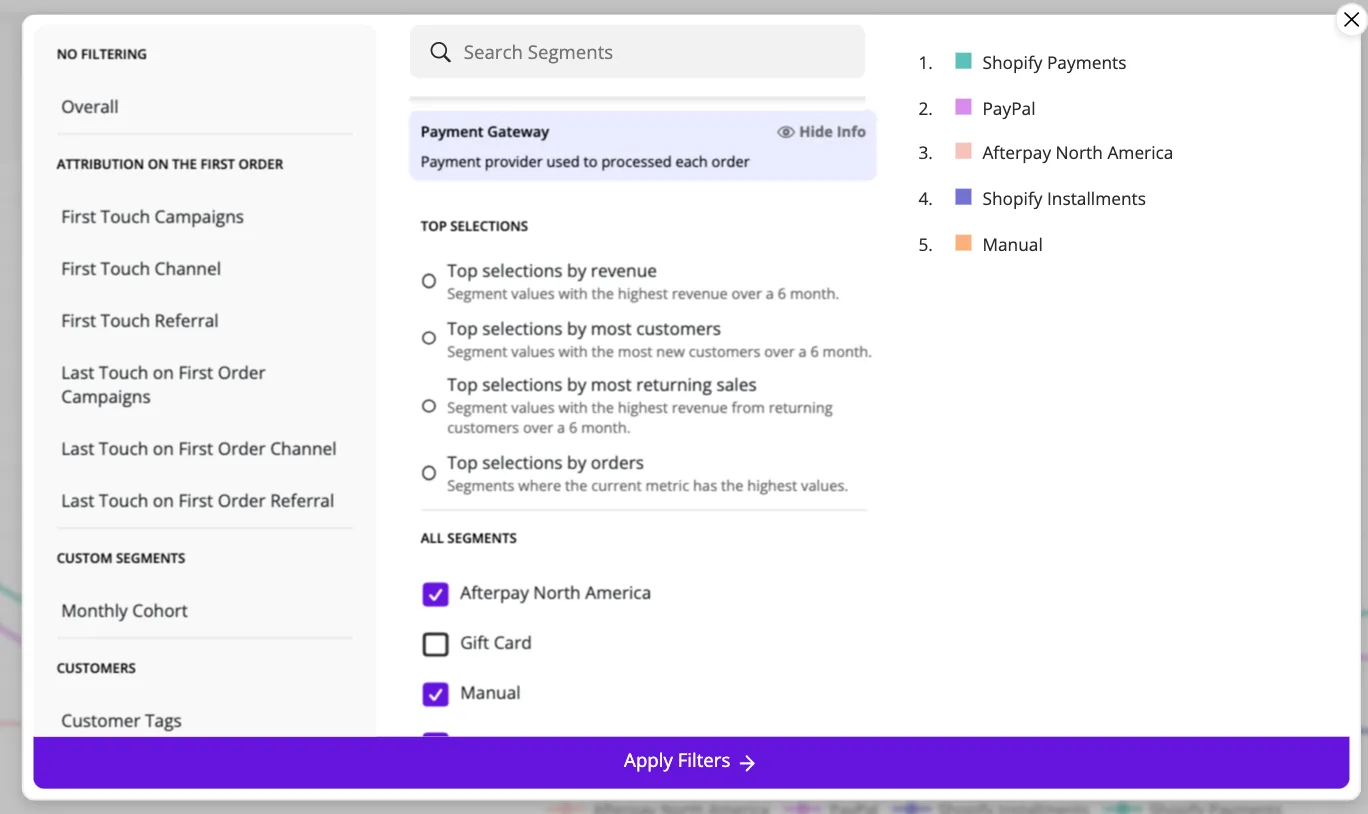The width and height of the screenshot is (1368, 814).
Task: Click the blue Shopify Installments swatch
Action: 963,197
